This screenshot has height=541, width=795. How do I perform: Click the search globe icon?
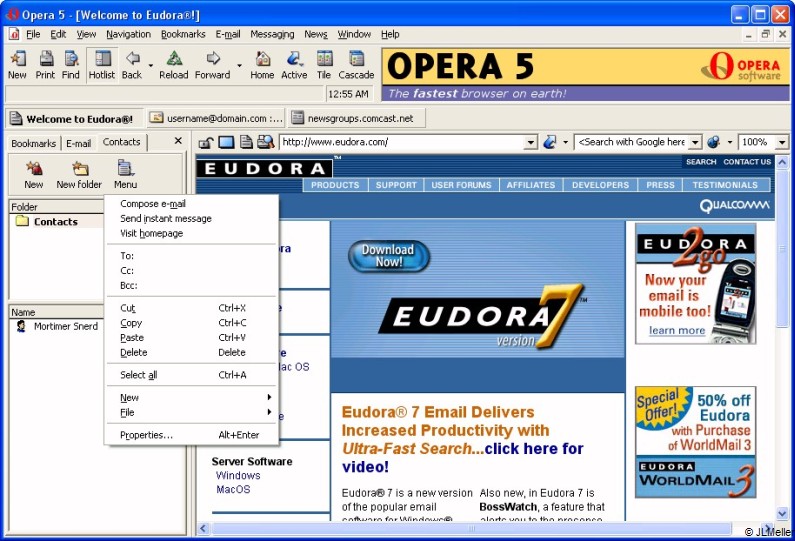714,142
